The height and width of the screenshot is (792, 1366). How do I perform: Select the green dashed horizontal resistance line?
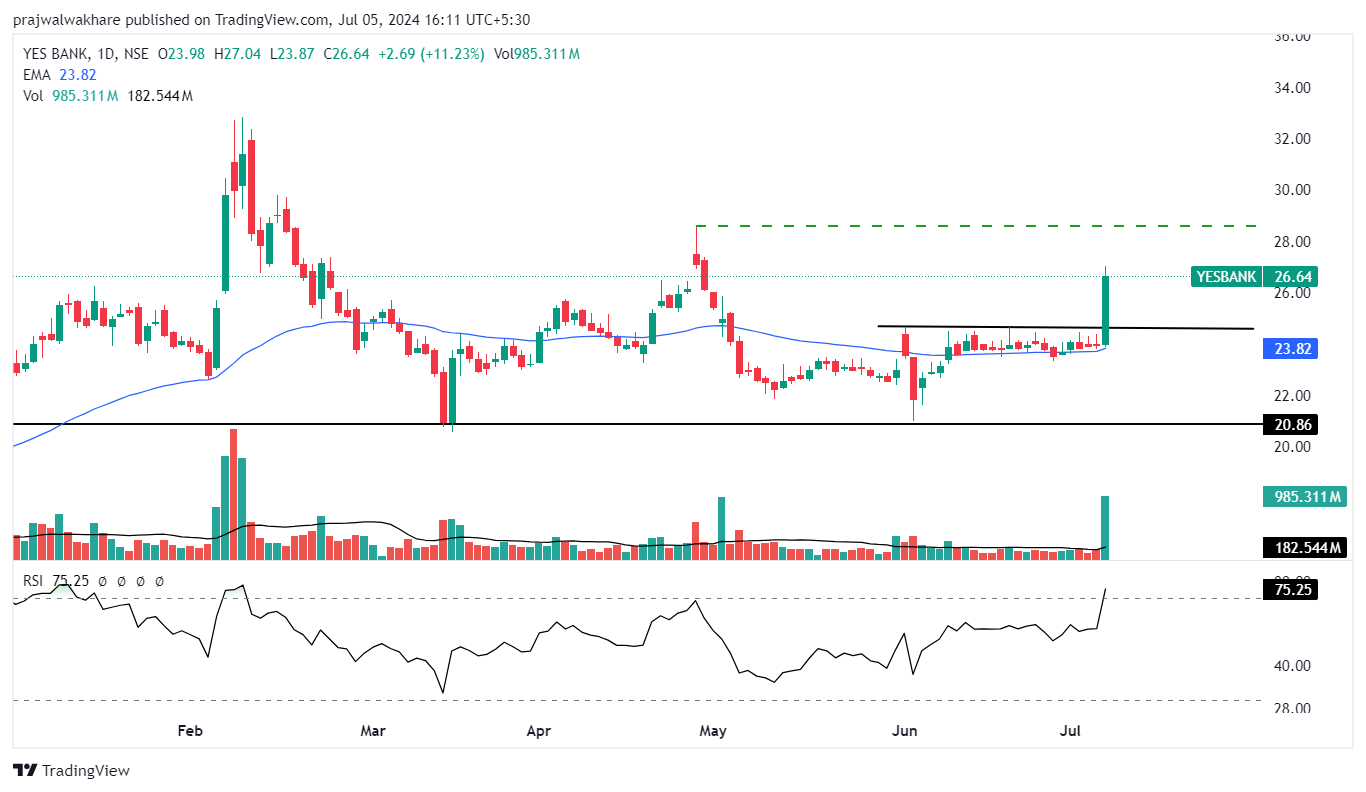pyautogui.click(x=950, y=226)
